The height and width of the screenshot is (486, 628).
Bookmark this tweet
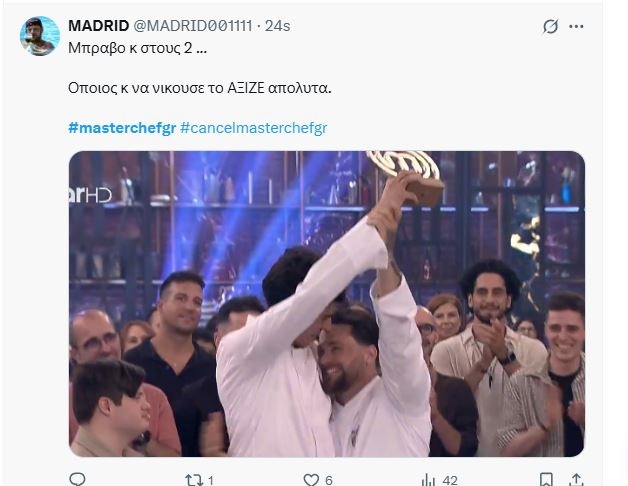(546, 480)
